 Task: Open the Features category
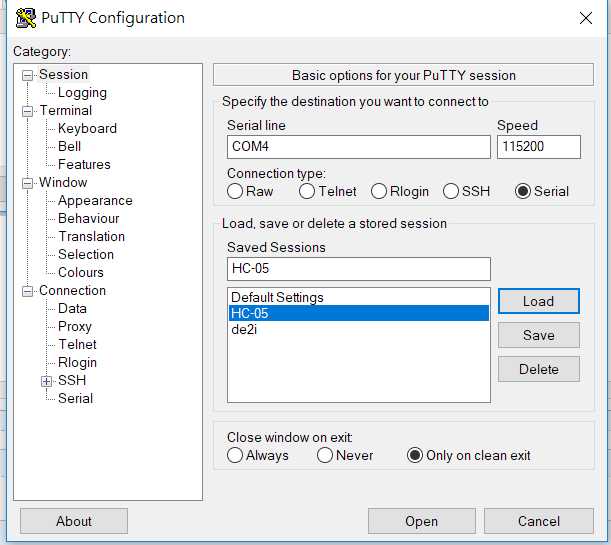pyautogui.click(x=84, y=164)
